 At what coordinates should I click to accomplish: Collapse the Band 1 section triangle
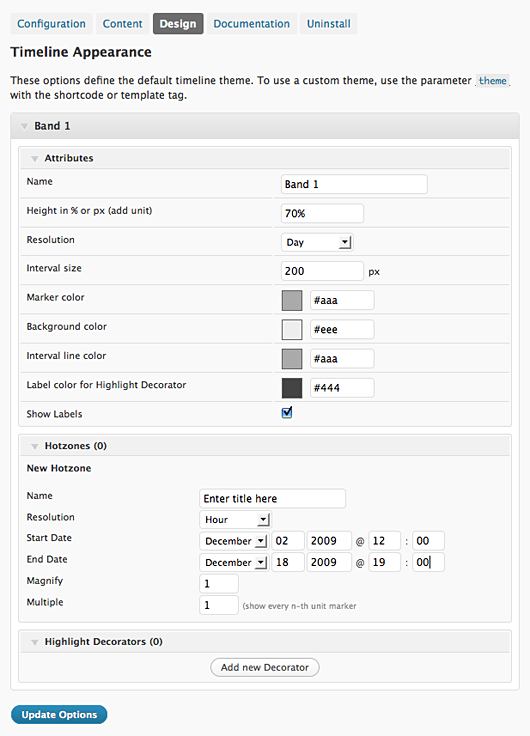pyautogui.click(x=24, y=126)
